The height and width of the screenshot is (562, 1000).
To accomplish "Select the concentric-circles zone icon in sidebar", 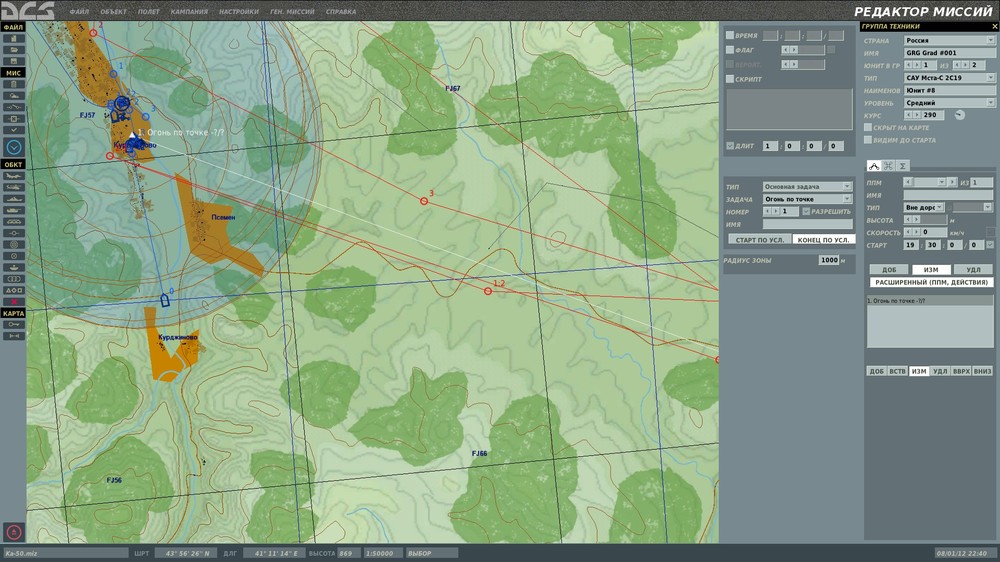I will (13, 244).
